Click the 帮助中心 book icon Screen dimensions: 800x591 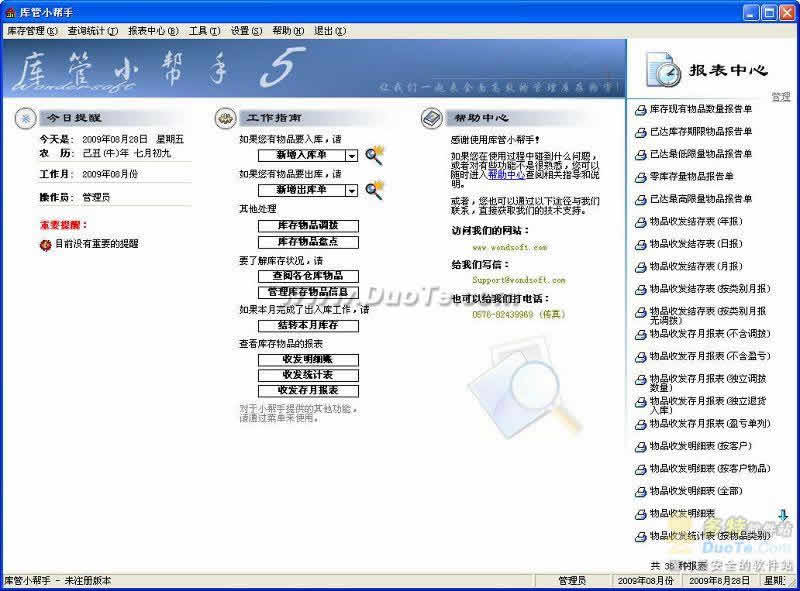pyautogui.click(x=432, y=118)
